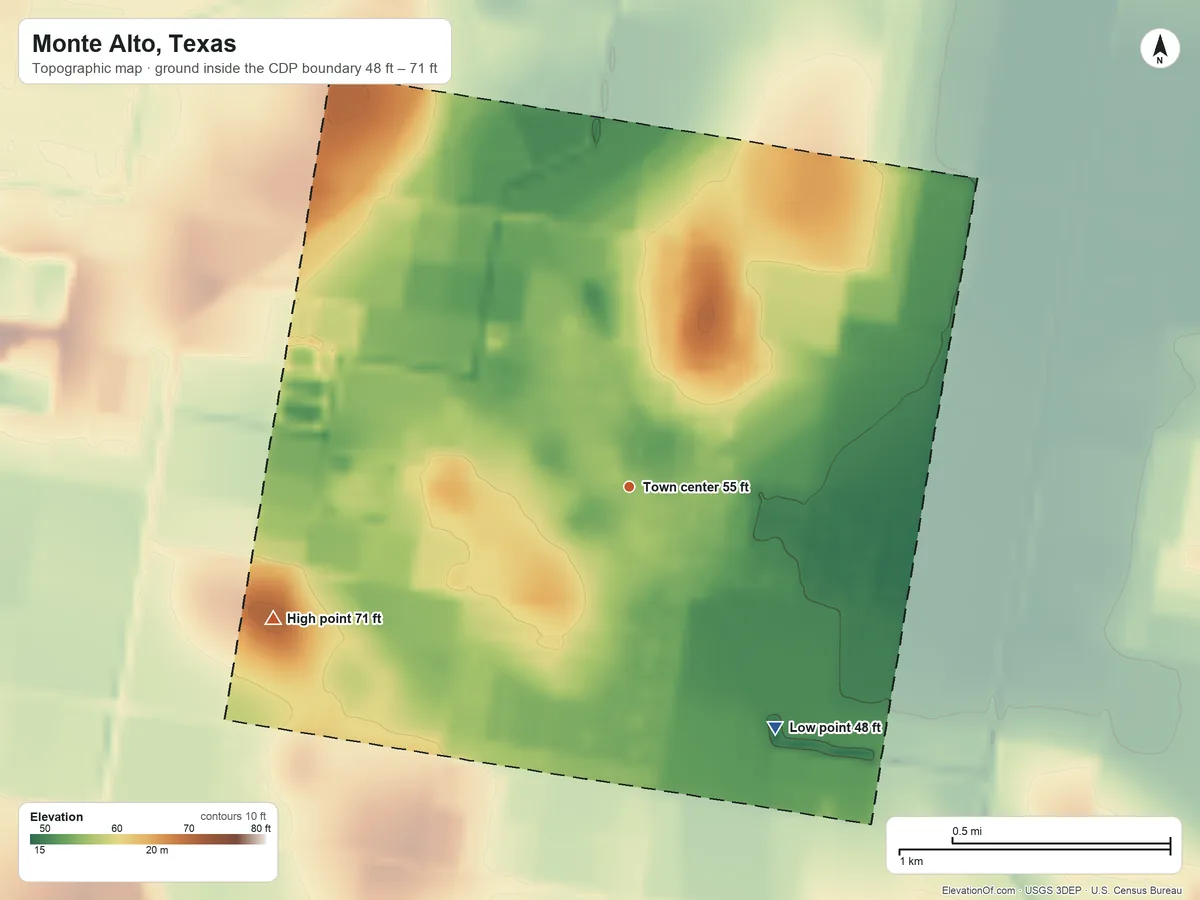Click the 0.5 mi scale bar label
This screenshot has width=1200, height=900.
click(x=967, y=832)
